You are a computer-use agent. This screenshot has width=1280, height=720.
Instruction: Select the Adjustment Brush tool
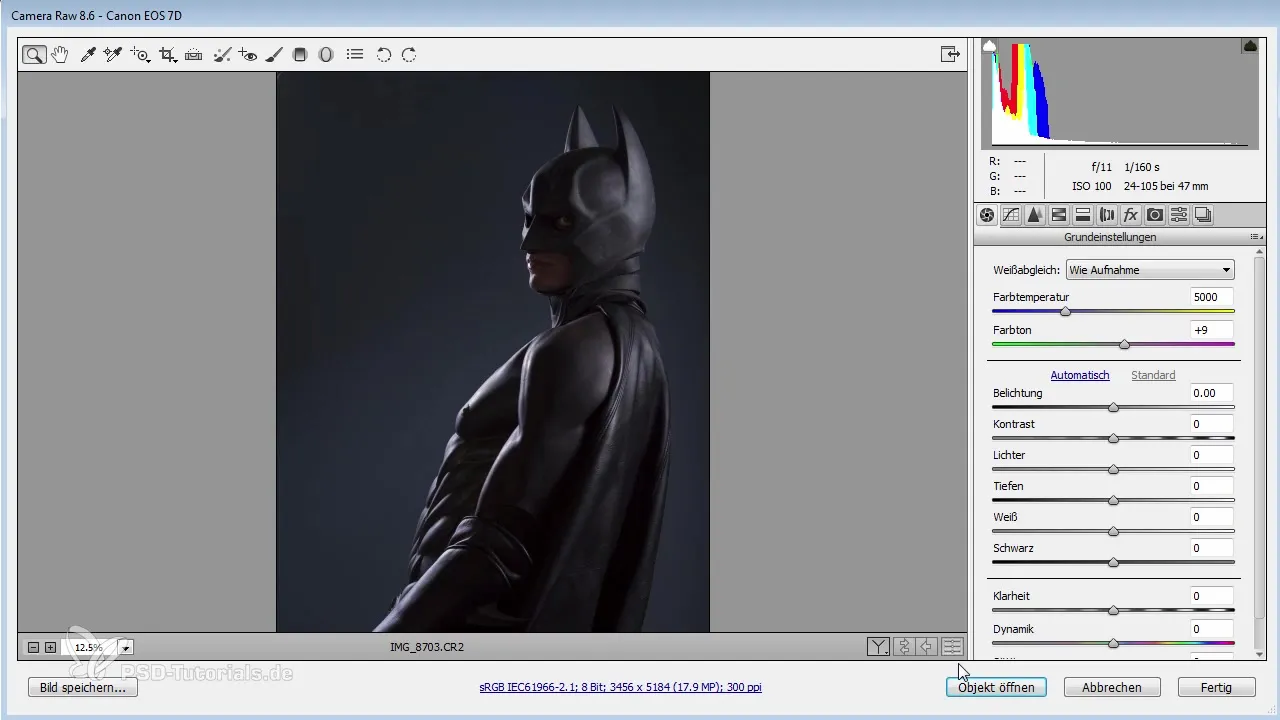click(x=274, y=55)
